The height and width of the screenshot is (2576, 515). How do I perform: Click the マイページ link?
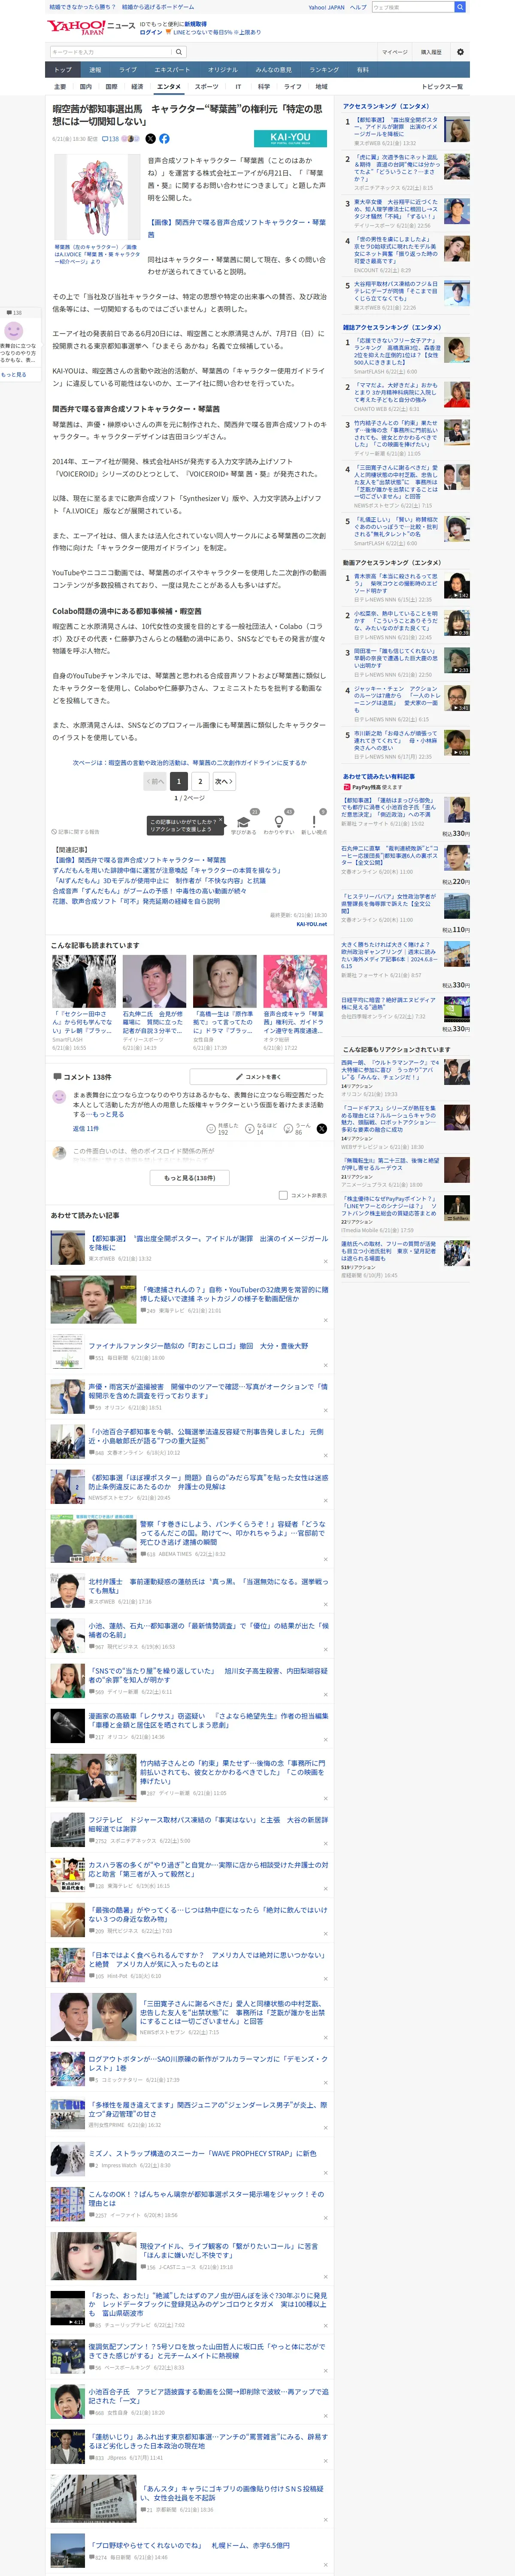pyautogui.click(x=394, y=52)
